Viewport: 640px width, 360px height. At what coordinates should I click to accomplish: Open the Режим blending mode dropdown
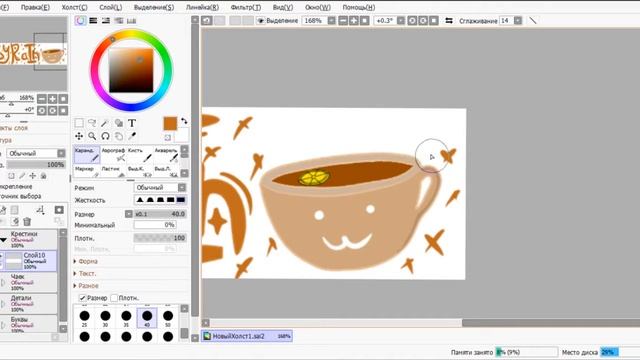click(x=160, y=187)
